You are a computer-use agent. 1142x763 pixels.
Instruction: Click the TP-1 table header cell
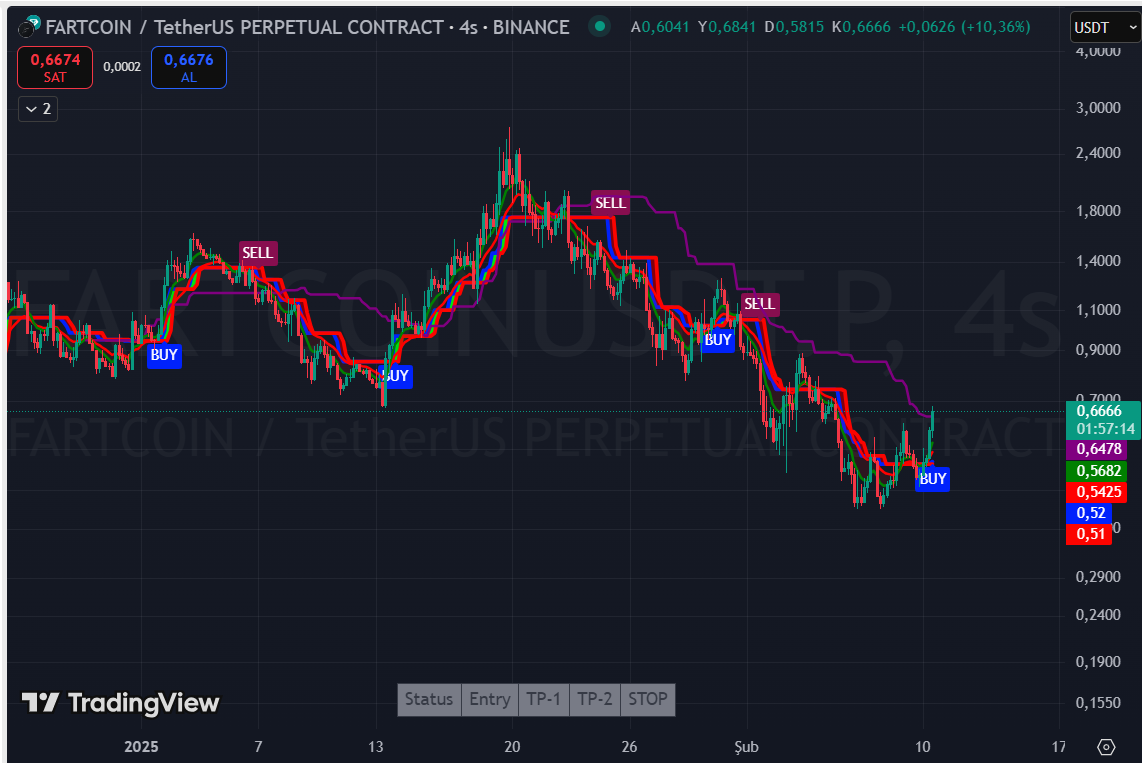(543, 700)
